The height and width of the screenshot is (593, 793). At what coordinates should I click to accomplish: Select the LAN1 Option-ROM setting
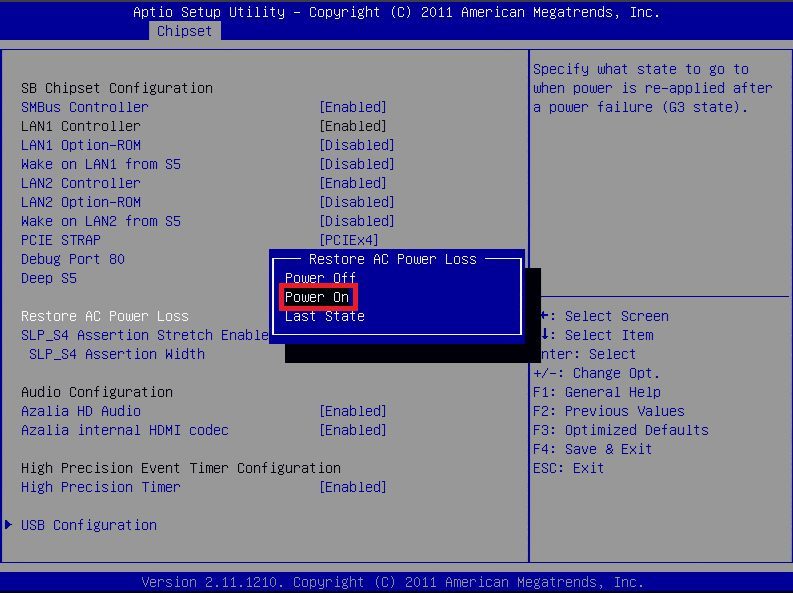pyautogui.click(x=80, y=146)
